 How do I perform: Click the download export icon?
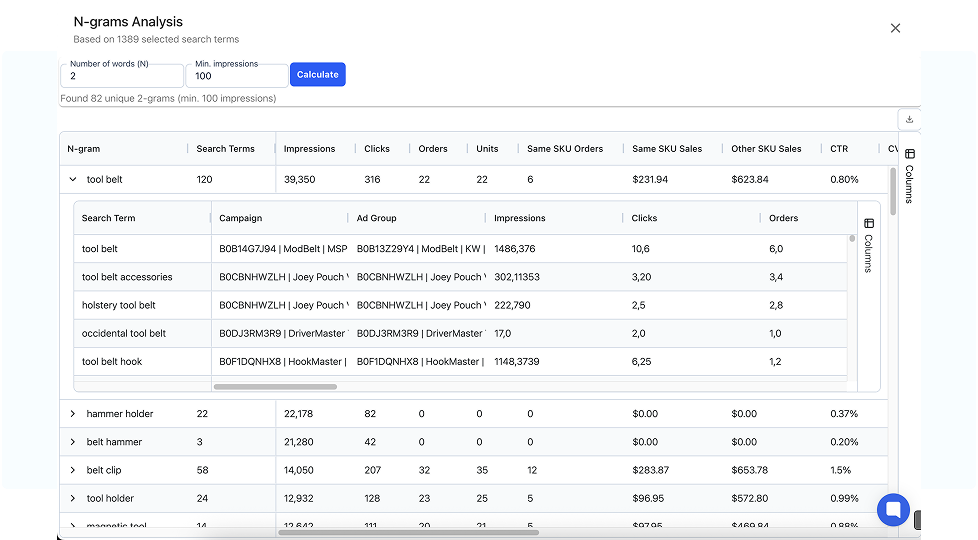coord(909,119)
